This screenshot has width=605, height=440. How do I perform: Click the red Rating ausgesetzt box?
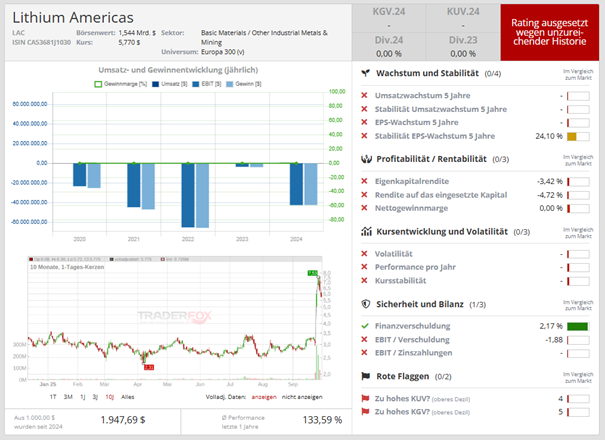pyautogui.click(x=549, y=32)
